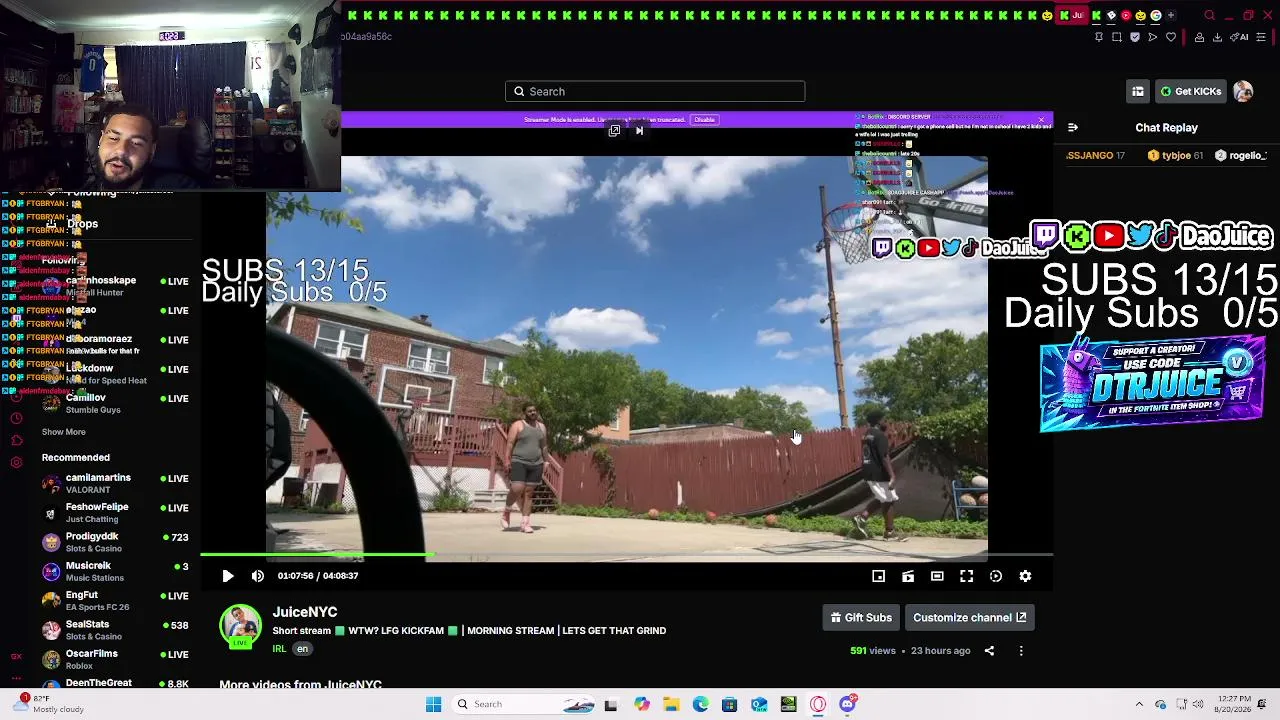
Task: Click JuiceNYC channel avatar
Action: coord(240,626)
